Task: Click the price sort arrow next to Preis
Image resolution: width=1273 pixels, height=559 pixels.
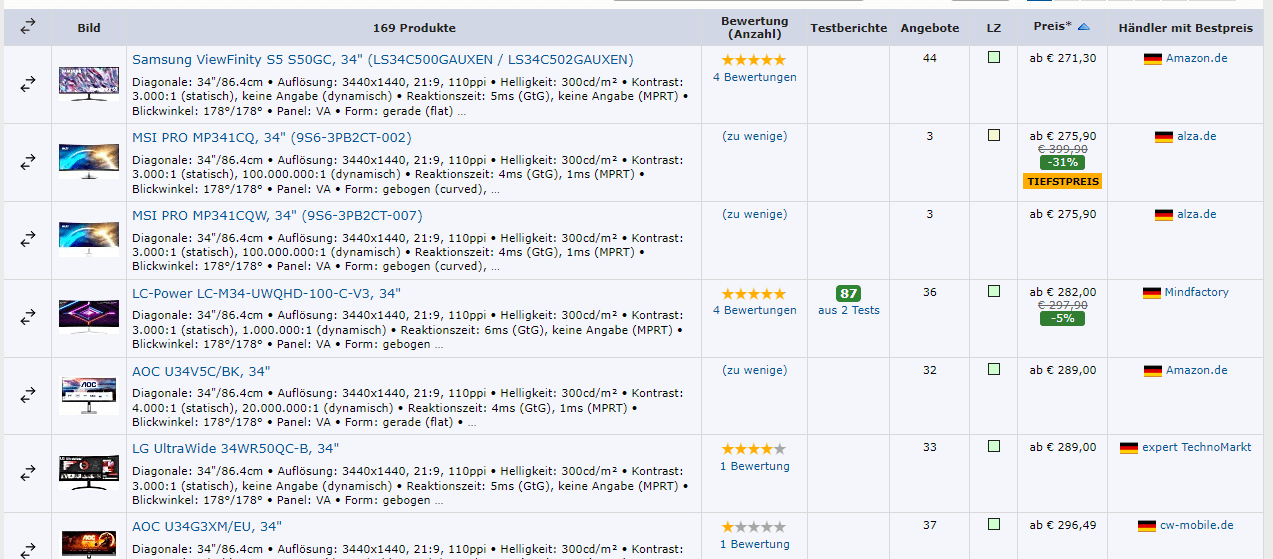Action: 1083,26
